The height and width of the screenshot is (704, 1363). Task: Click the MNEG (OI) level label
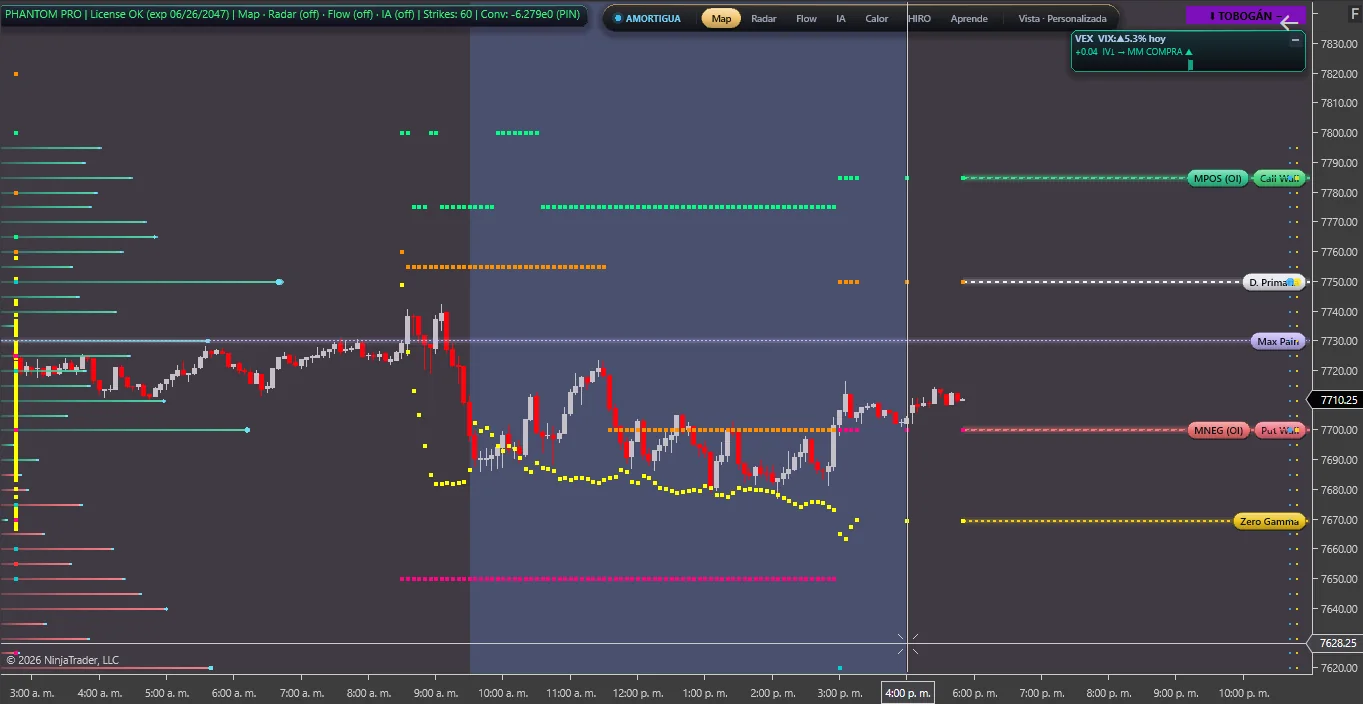(x=1217, y=430)
